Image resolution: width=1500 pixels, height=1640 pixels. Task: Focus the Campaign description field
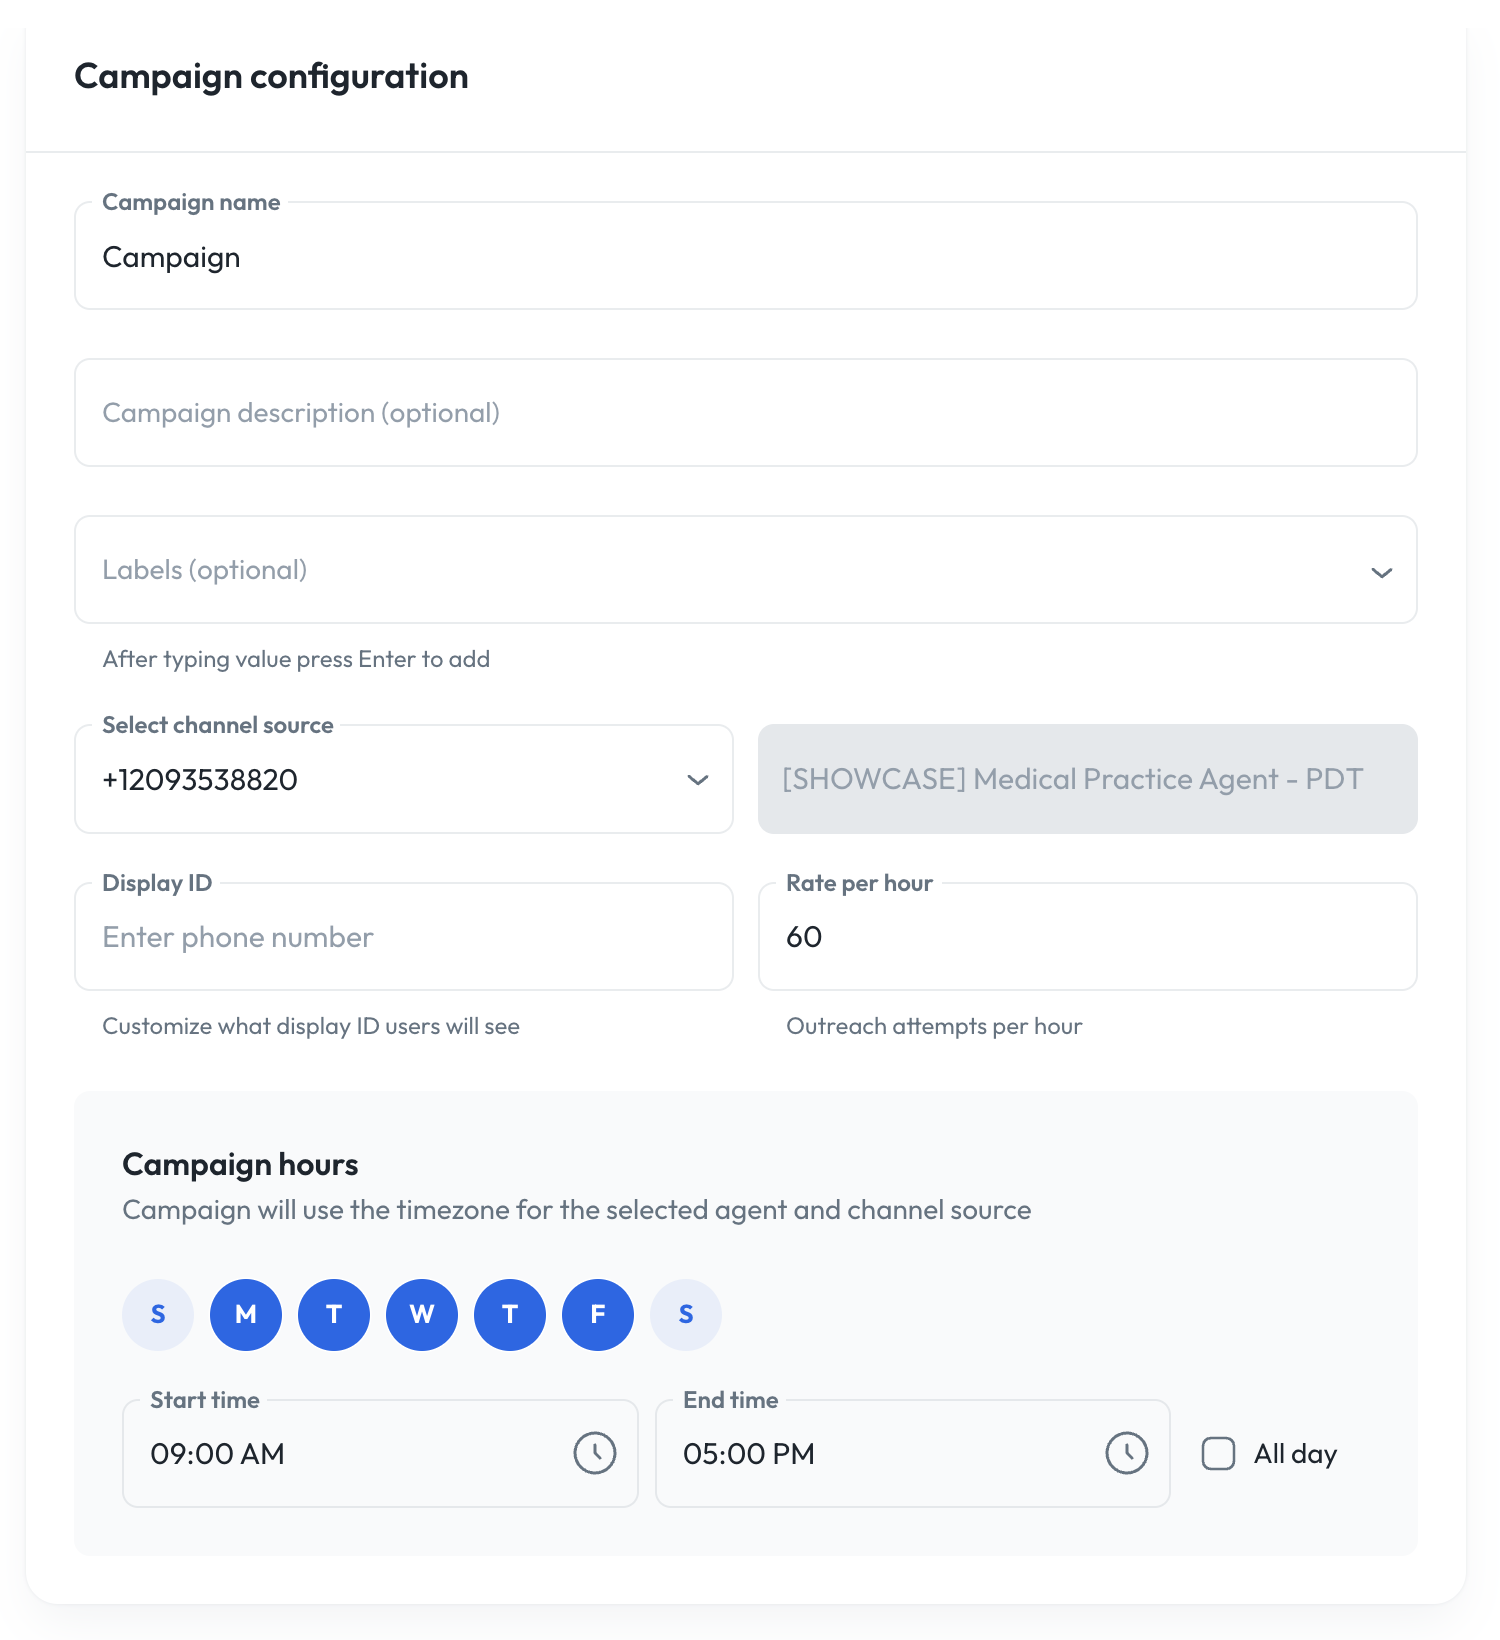point(746,413)
